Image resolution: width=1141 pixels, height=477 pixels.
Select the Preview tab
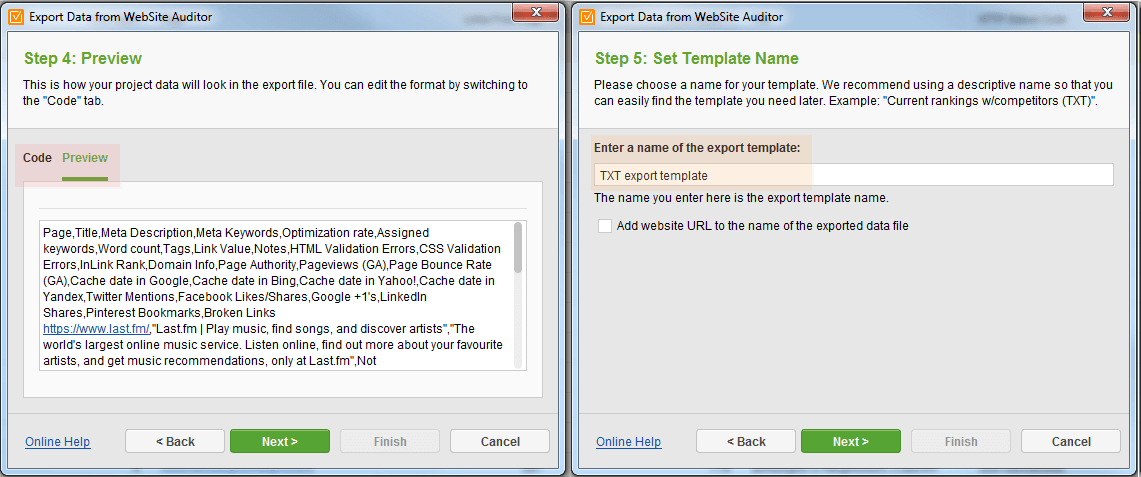(x=85, y=158)
